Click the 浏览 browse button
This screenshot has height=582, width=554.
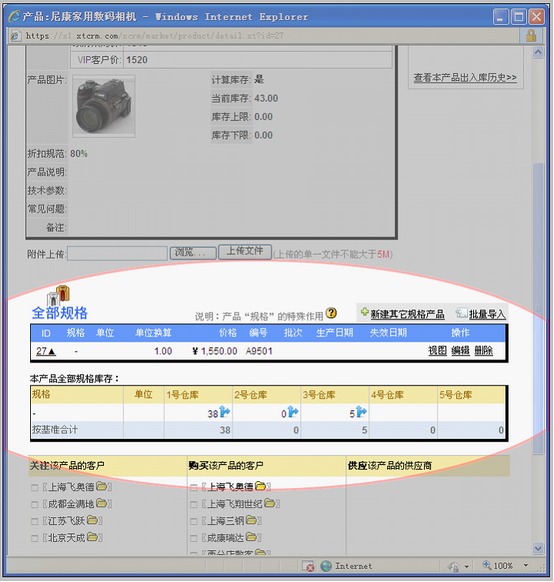point(193,253)
